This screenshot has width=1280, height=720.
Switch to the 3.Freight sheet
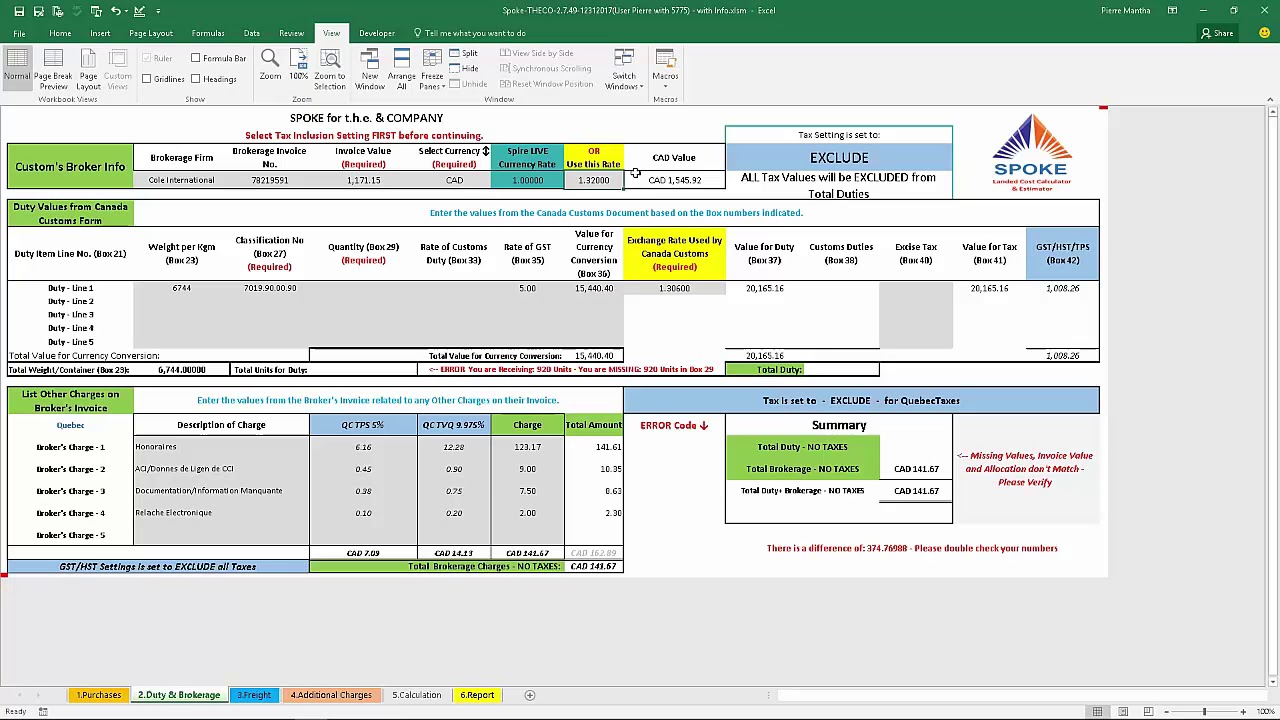click(254, 695)
